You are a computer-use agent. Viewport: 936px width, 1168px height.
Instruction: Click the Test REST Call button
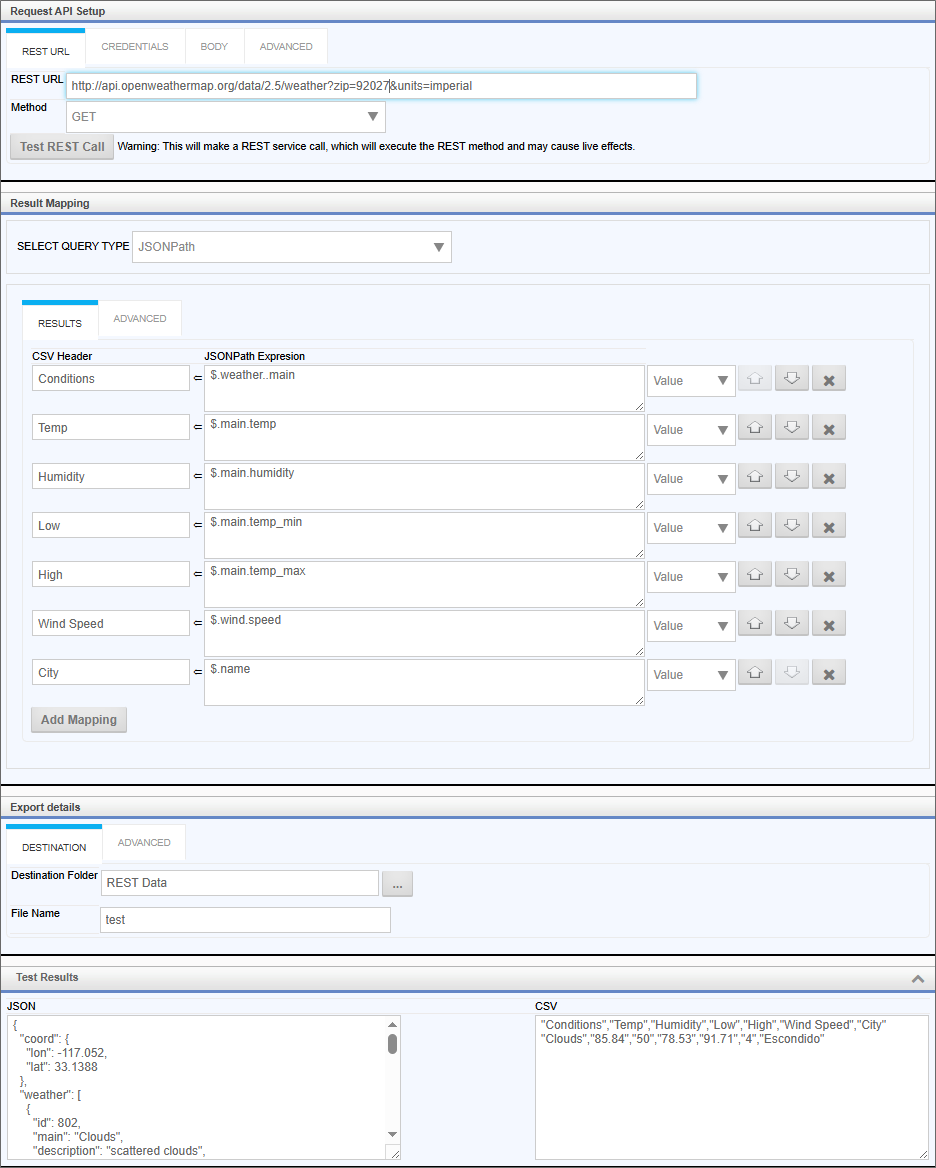coord(62,147)
